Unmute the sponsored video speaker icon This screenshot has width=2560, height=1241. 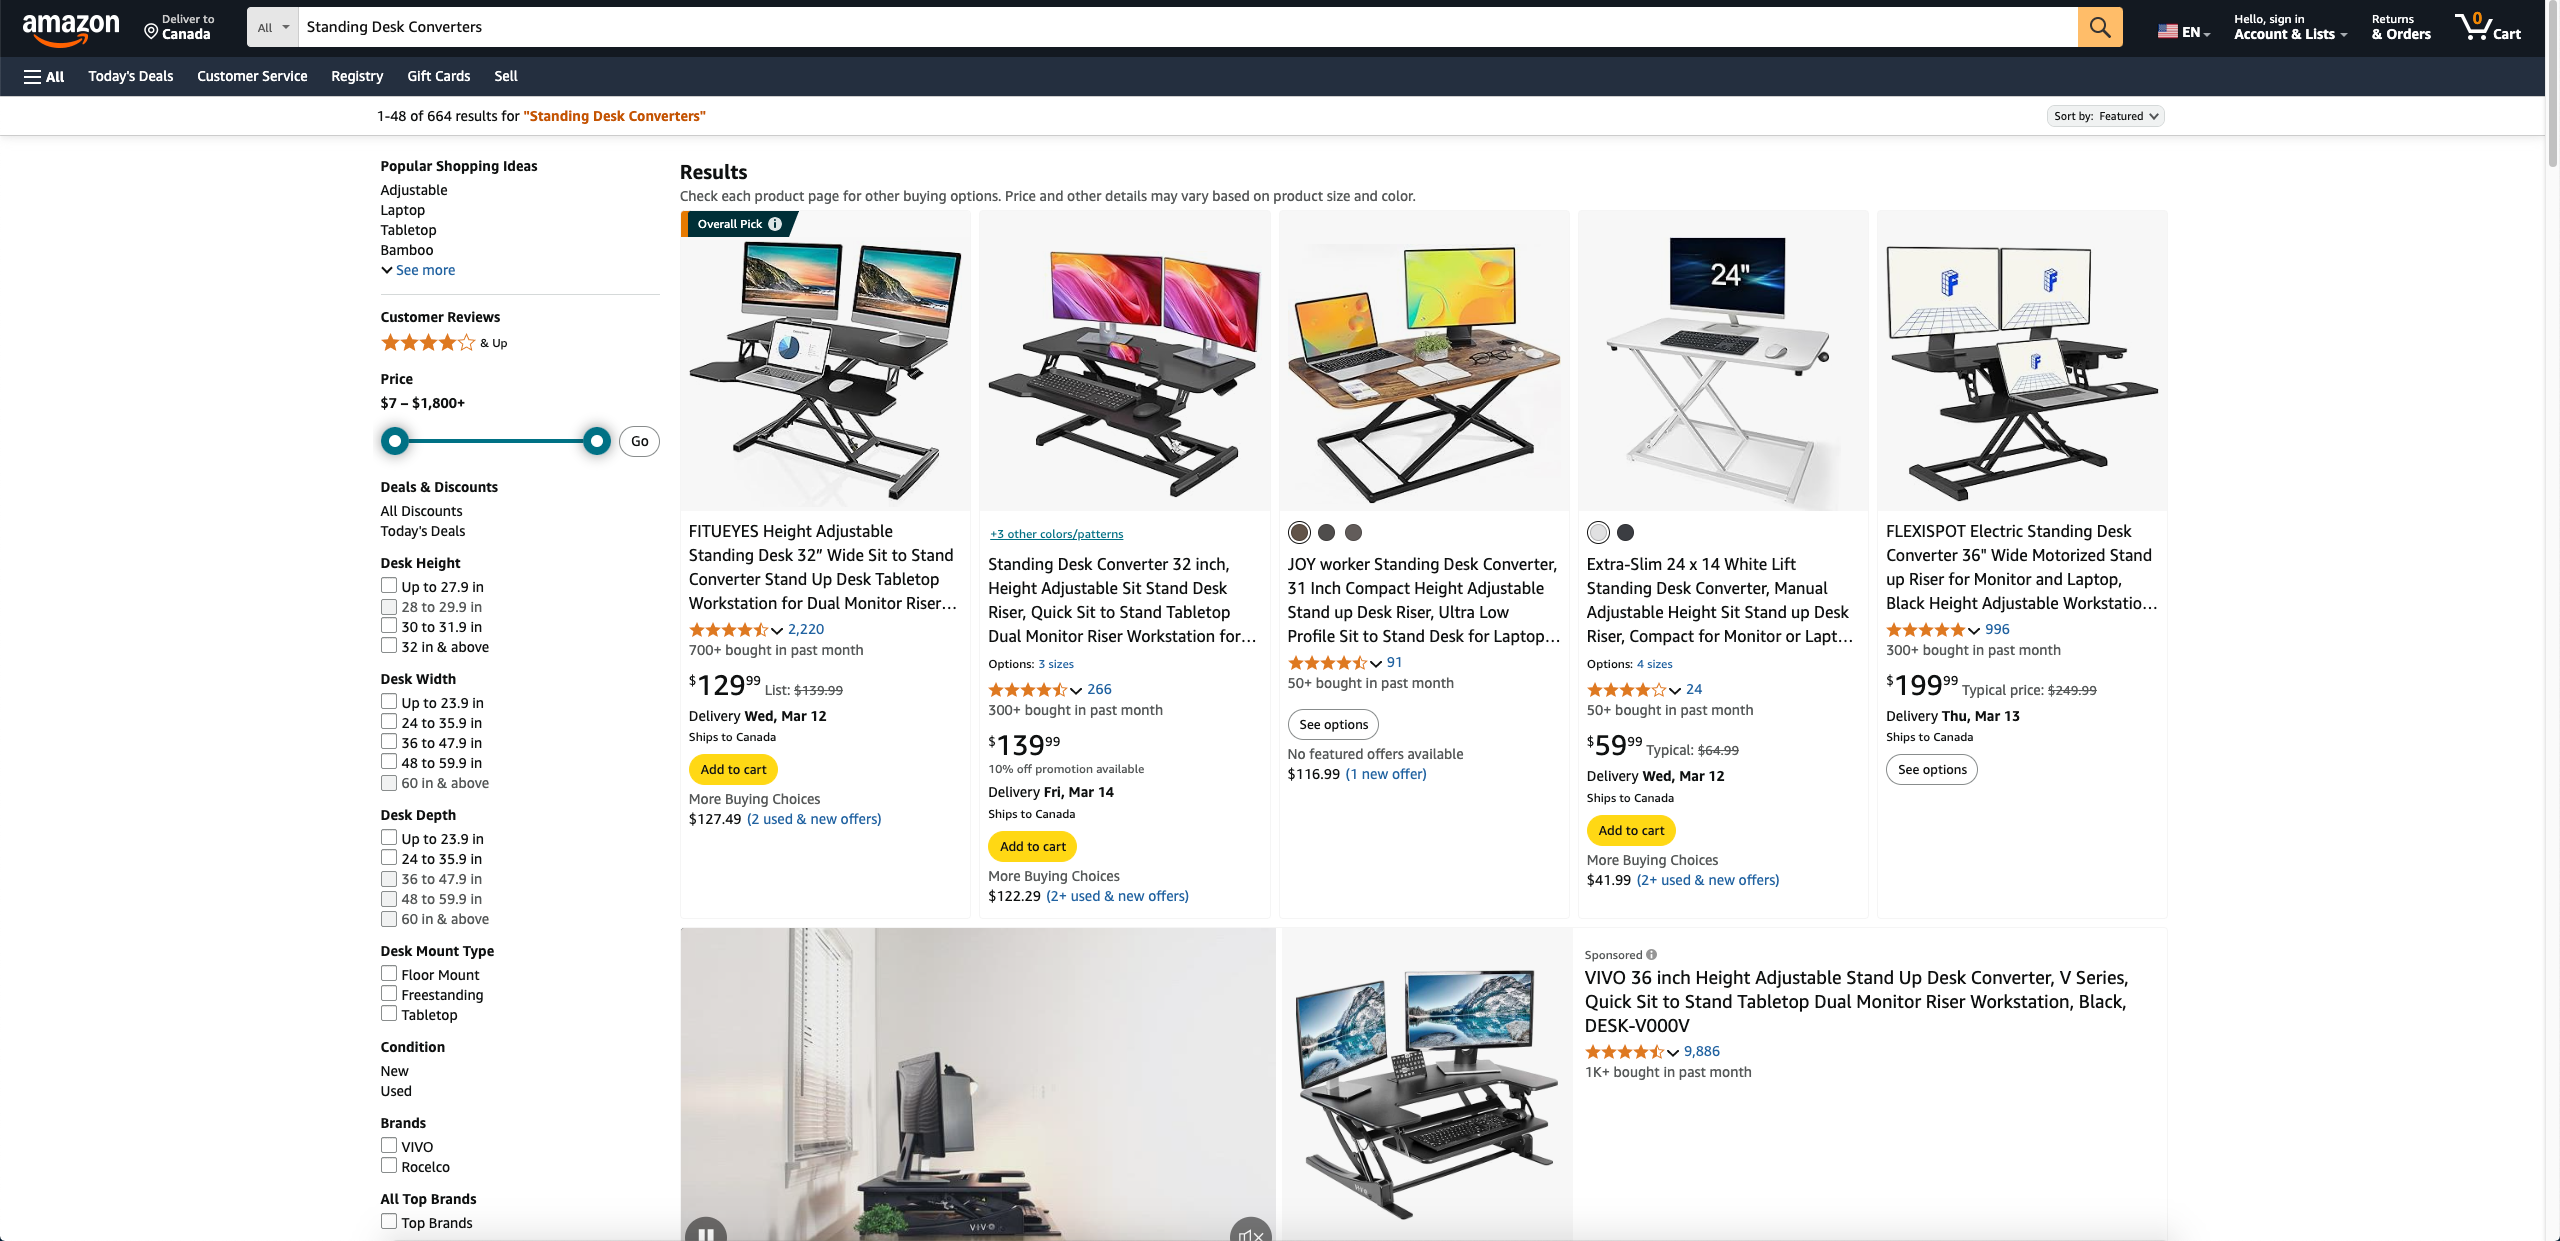click(x=1250, y=1229)
